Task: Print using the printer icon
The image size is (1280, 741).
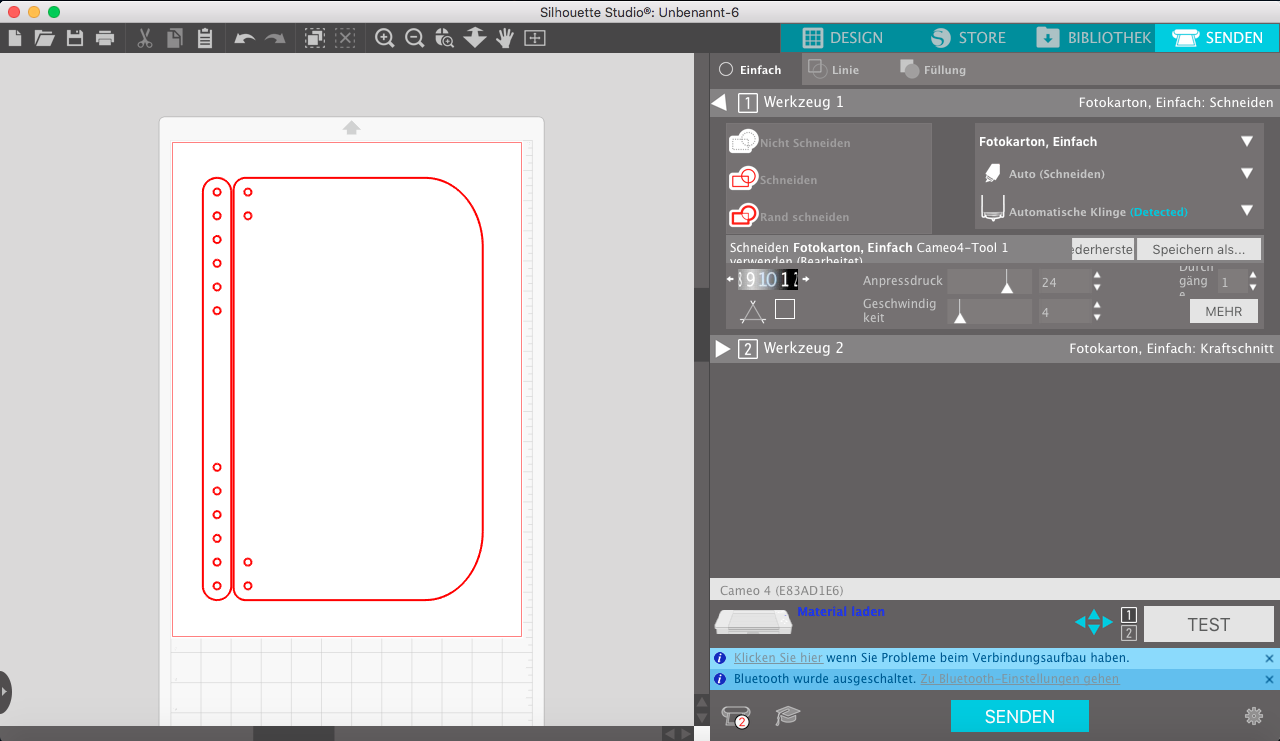Action: click(104, 39)
